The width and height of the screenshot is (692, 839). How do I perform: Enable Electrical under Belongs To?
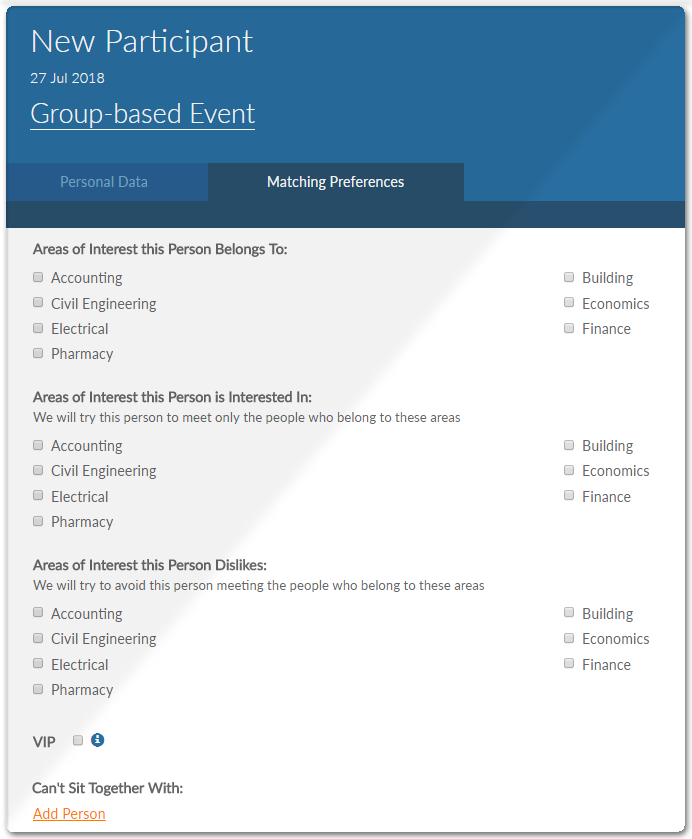(x=38, y=328)
